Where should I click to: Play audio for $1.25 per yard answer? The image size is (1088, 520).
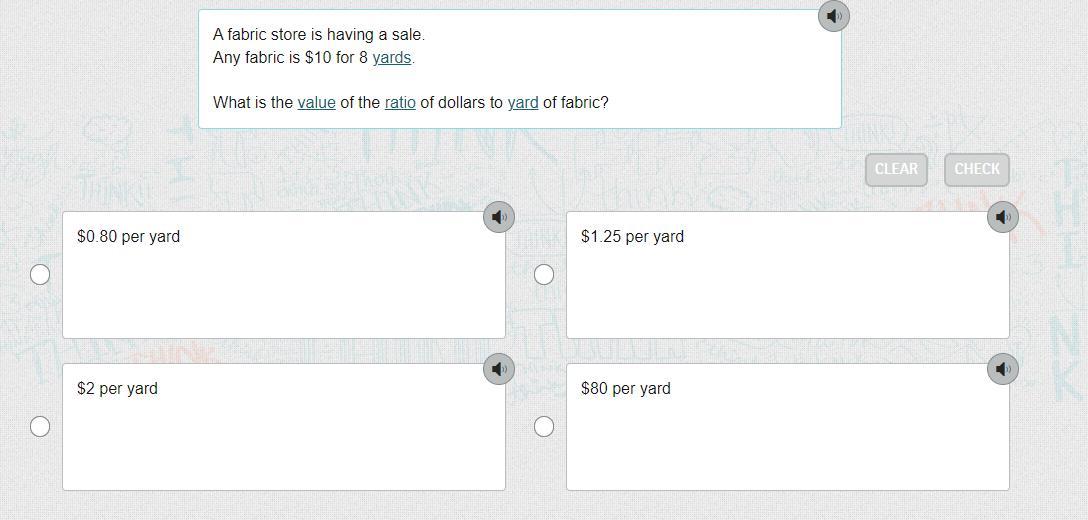[x=1003, y=217]
